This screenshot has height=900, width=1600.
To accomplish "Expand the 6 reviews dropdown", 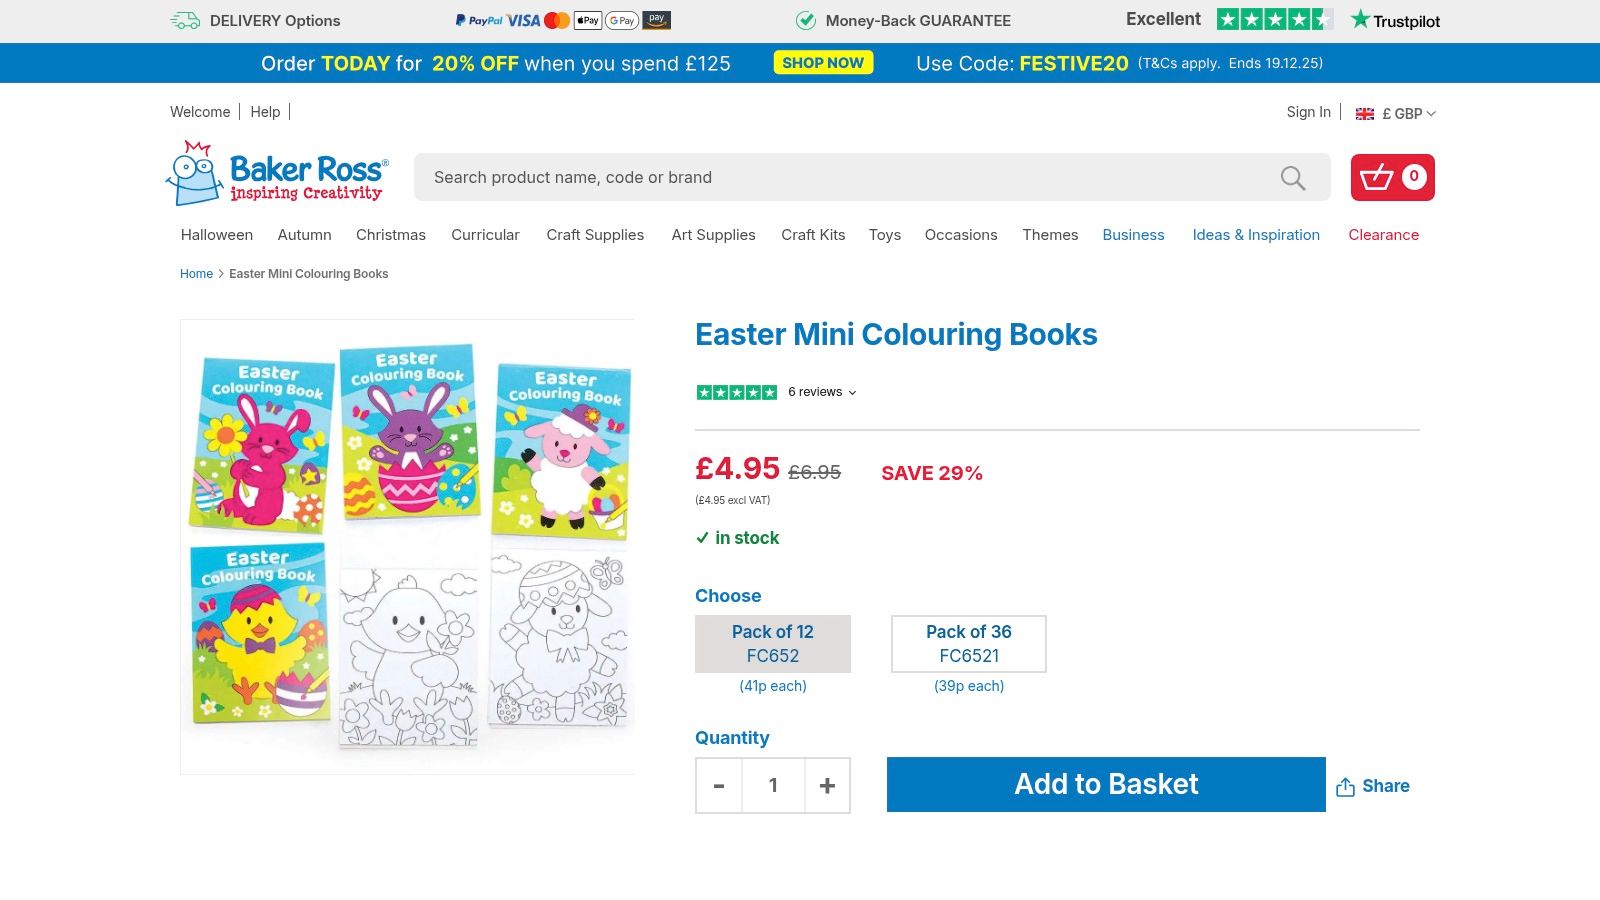I will coord(822,392).
